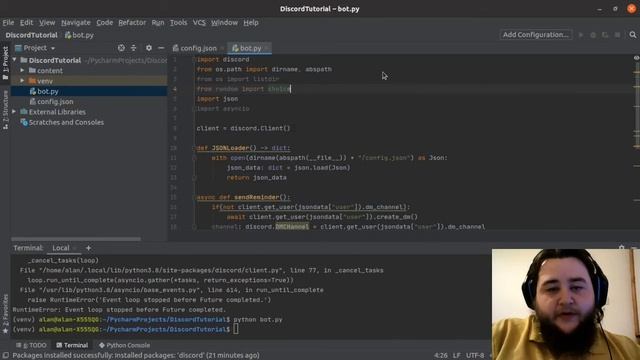
Task: Open the Edit menu
Action: tap(27, 22)
